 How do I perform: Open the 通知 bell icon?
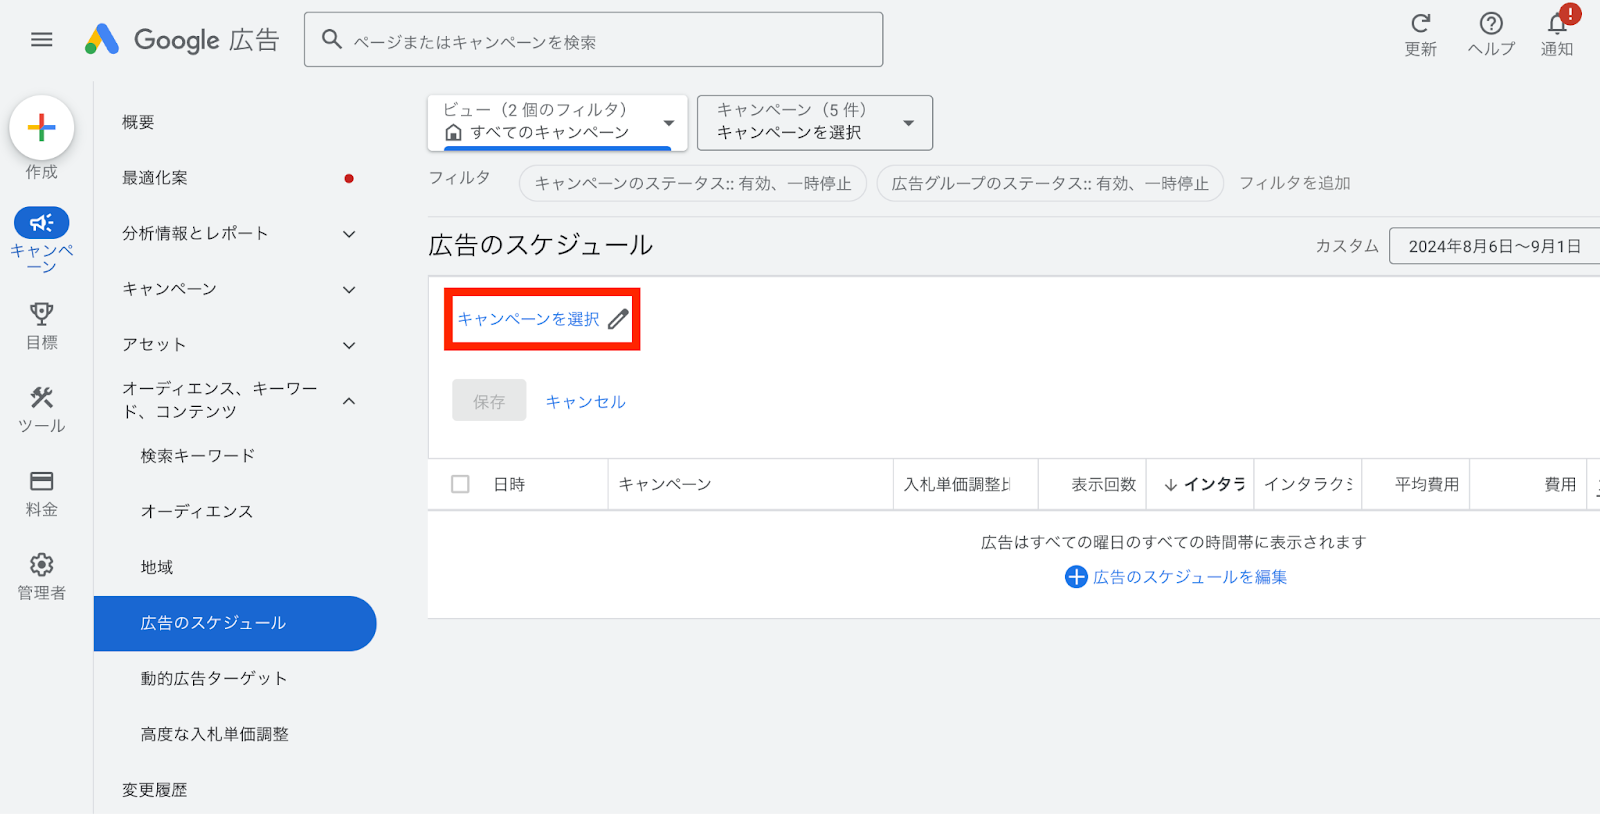(1558, 23)
